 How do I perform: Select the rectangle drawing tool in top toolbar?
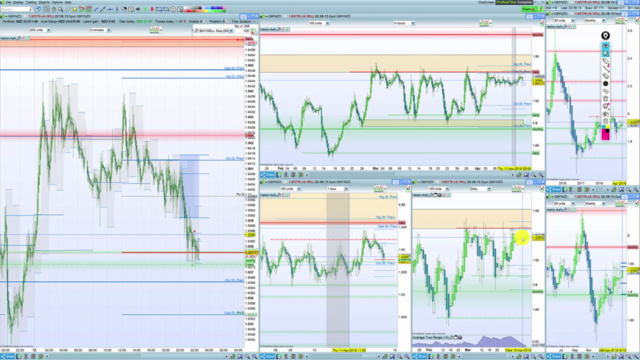159,9
